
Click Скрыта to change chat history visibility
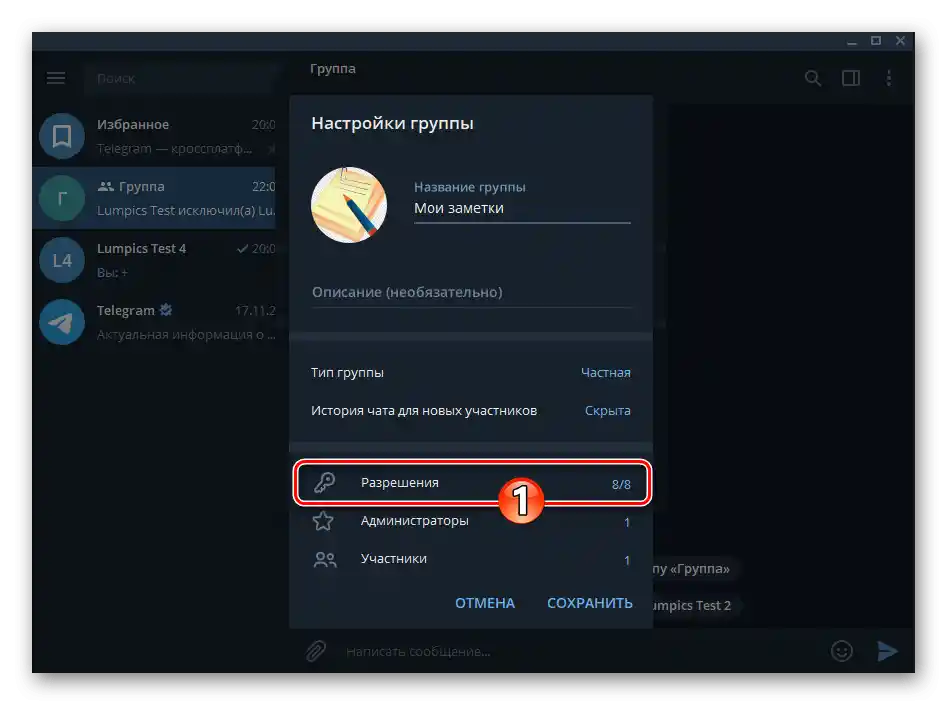[x=608, y=410]
